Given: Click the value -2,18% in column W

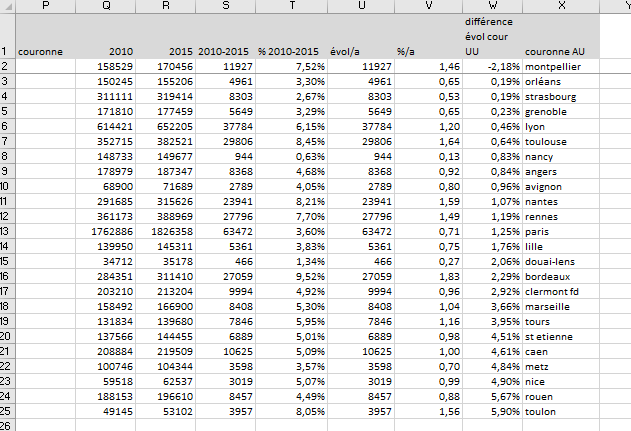Looking at the screenshot, I should [x=493, y=66].
